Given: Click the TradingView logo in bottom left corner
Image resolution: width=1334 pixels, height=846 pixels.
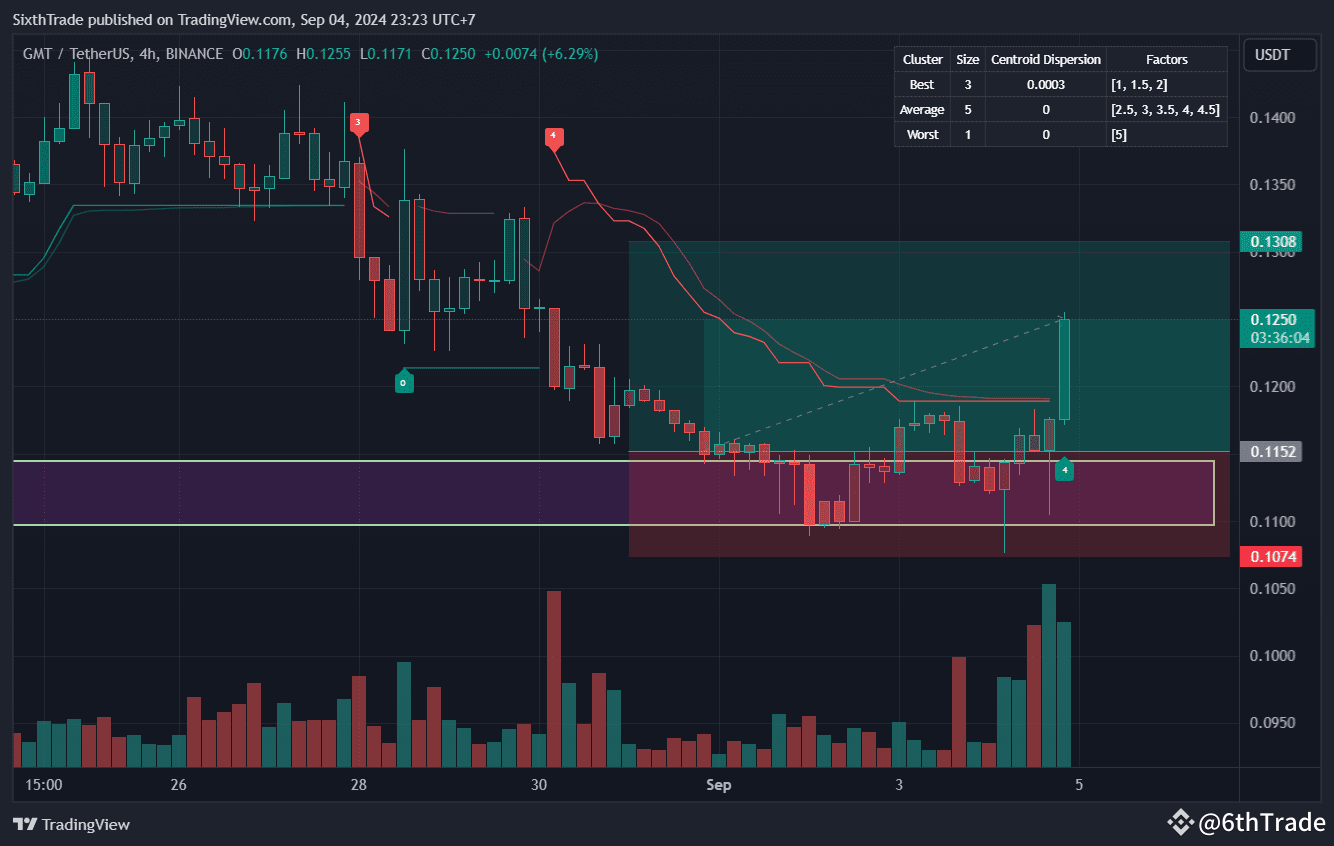Looking at the screenshot, I should coord(70,825).
